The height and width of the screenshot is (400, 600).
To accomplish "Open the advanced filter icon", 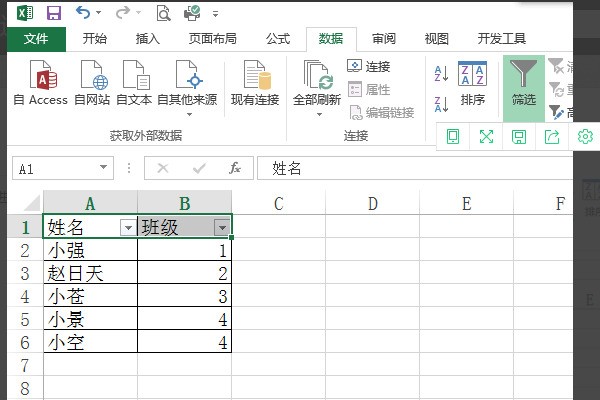I will tap(556, 112).
